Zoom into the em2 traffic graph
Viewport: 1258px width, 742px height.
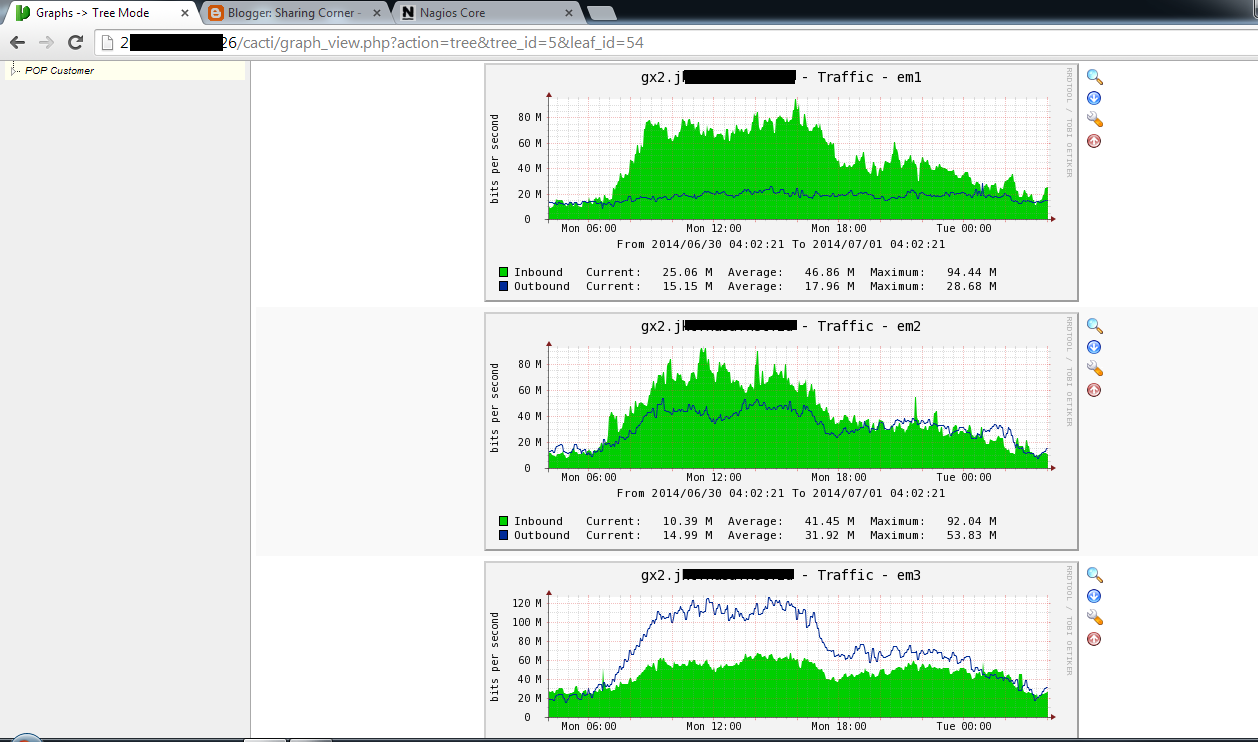[1093, 325]
